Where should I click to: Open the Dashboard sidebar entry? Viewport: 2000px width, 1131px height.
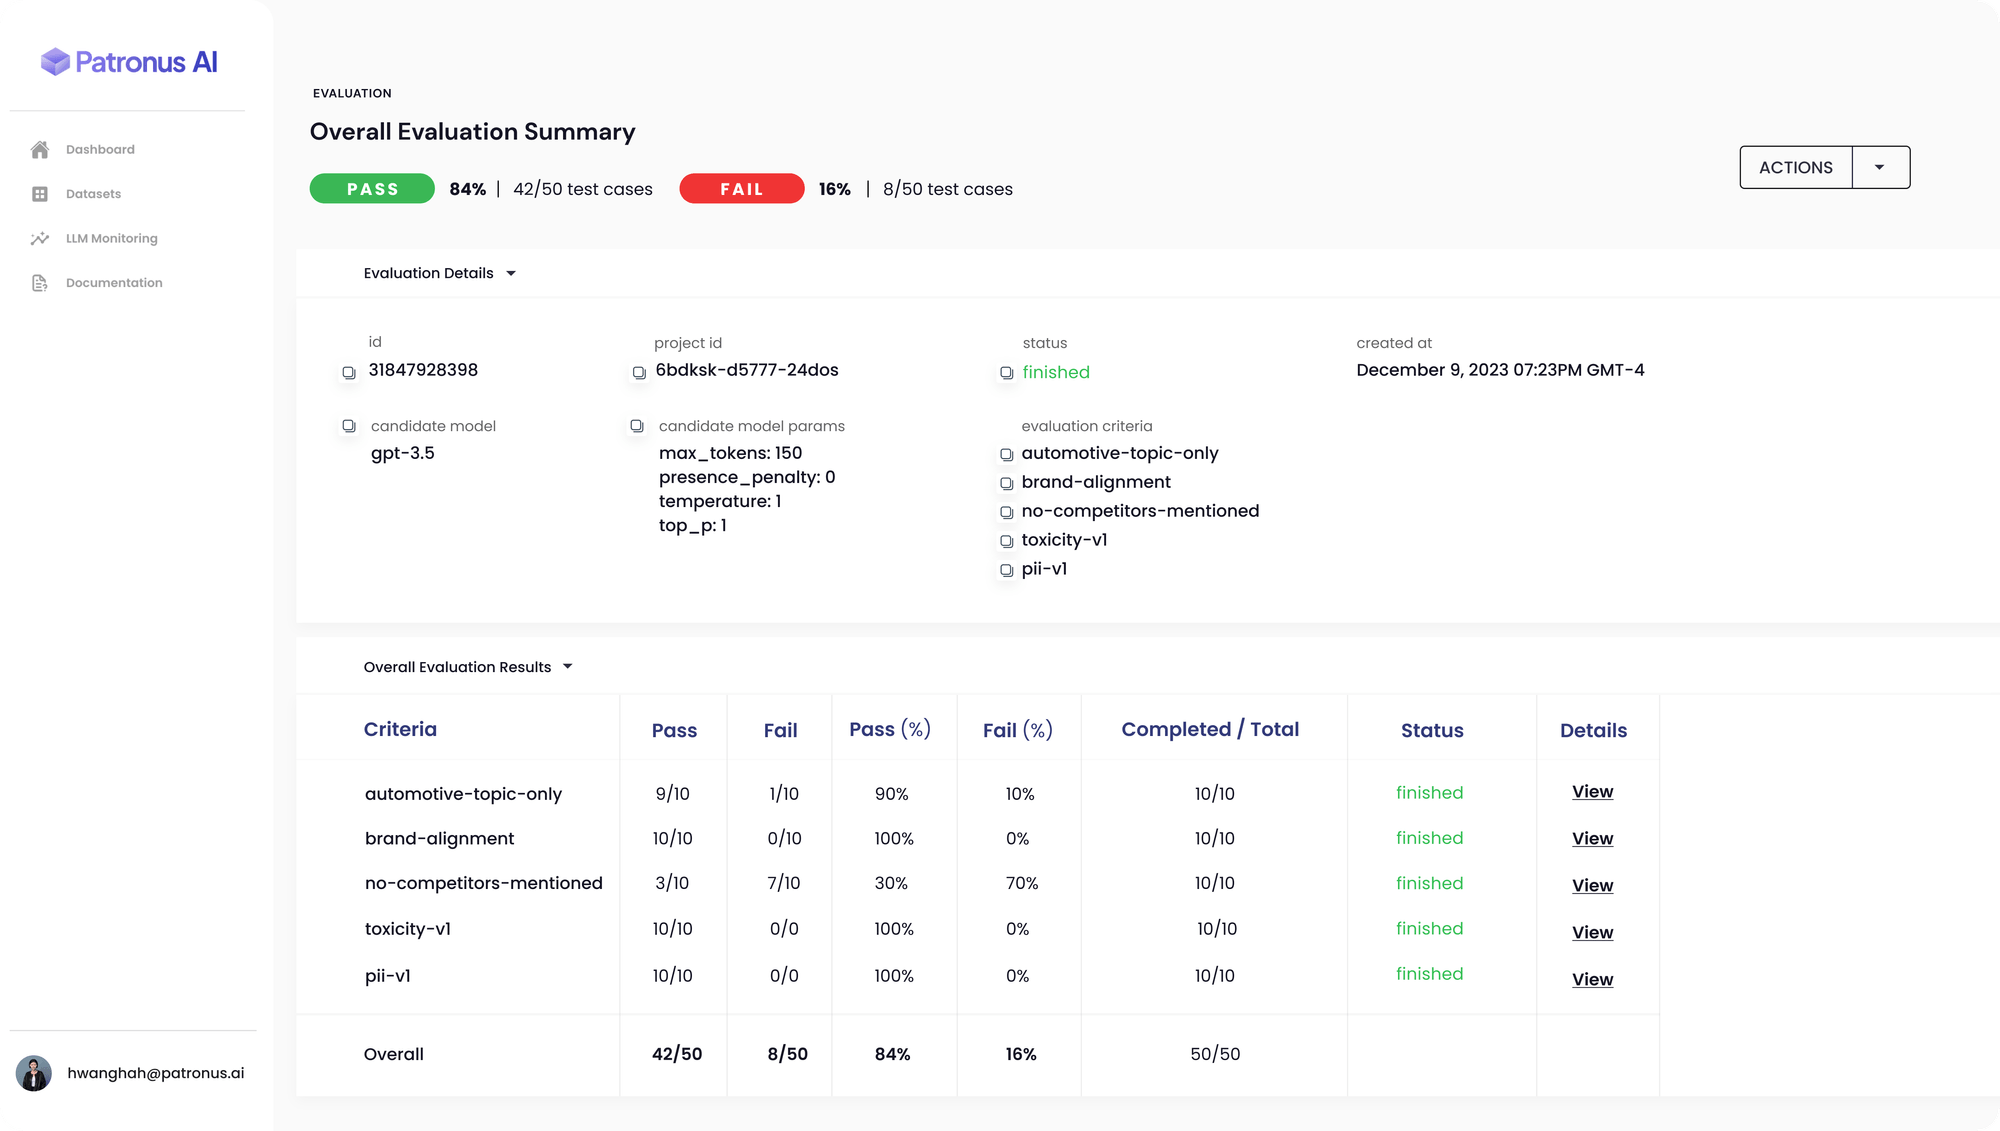click(x=40, y=149)
